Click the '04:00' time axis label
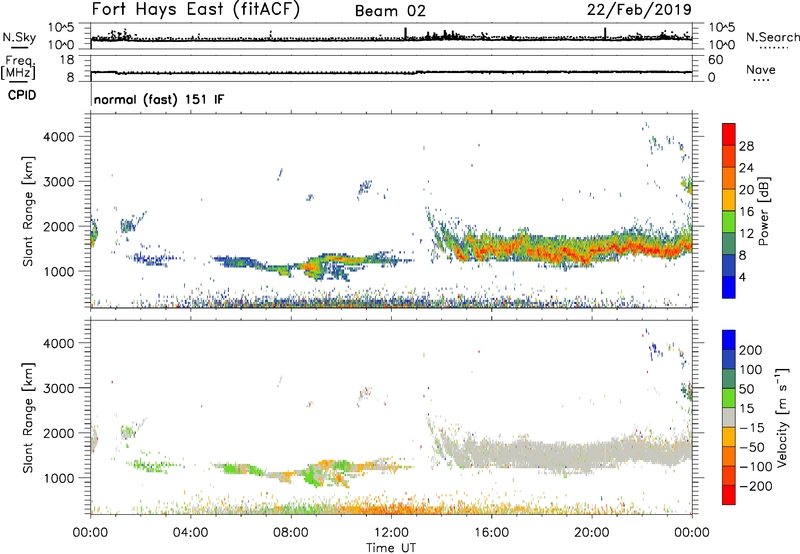 190,533
